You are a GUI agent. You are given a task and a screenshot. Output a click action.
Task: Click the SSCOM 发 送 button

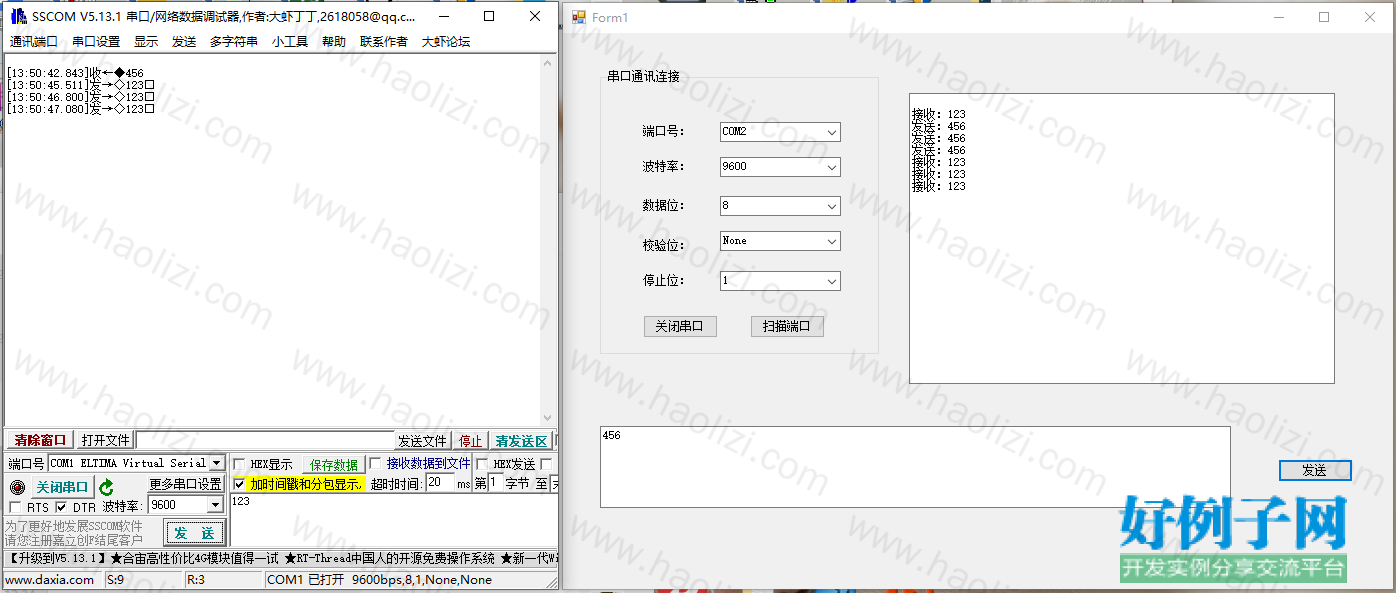(x=195, y=533)
